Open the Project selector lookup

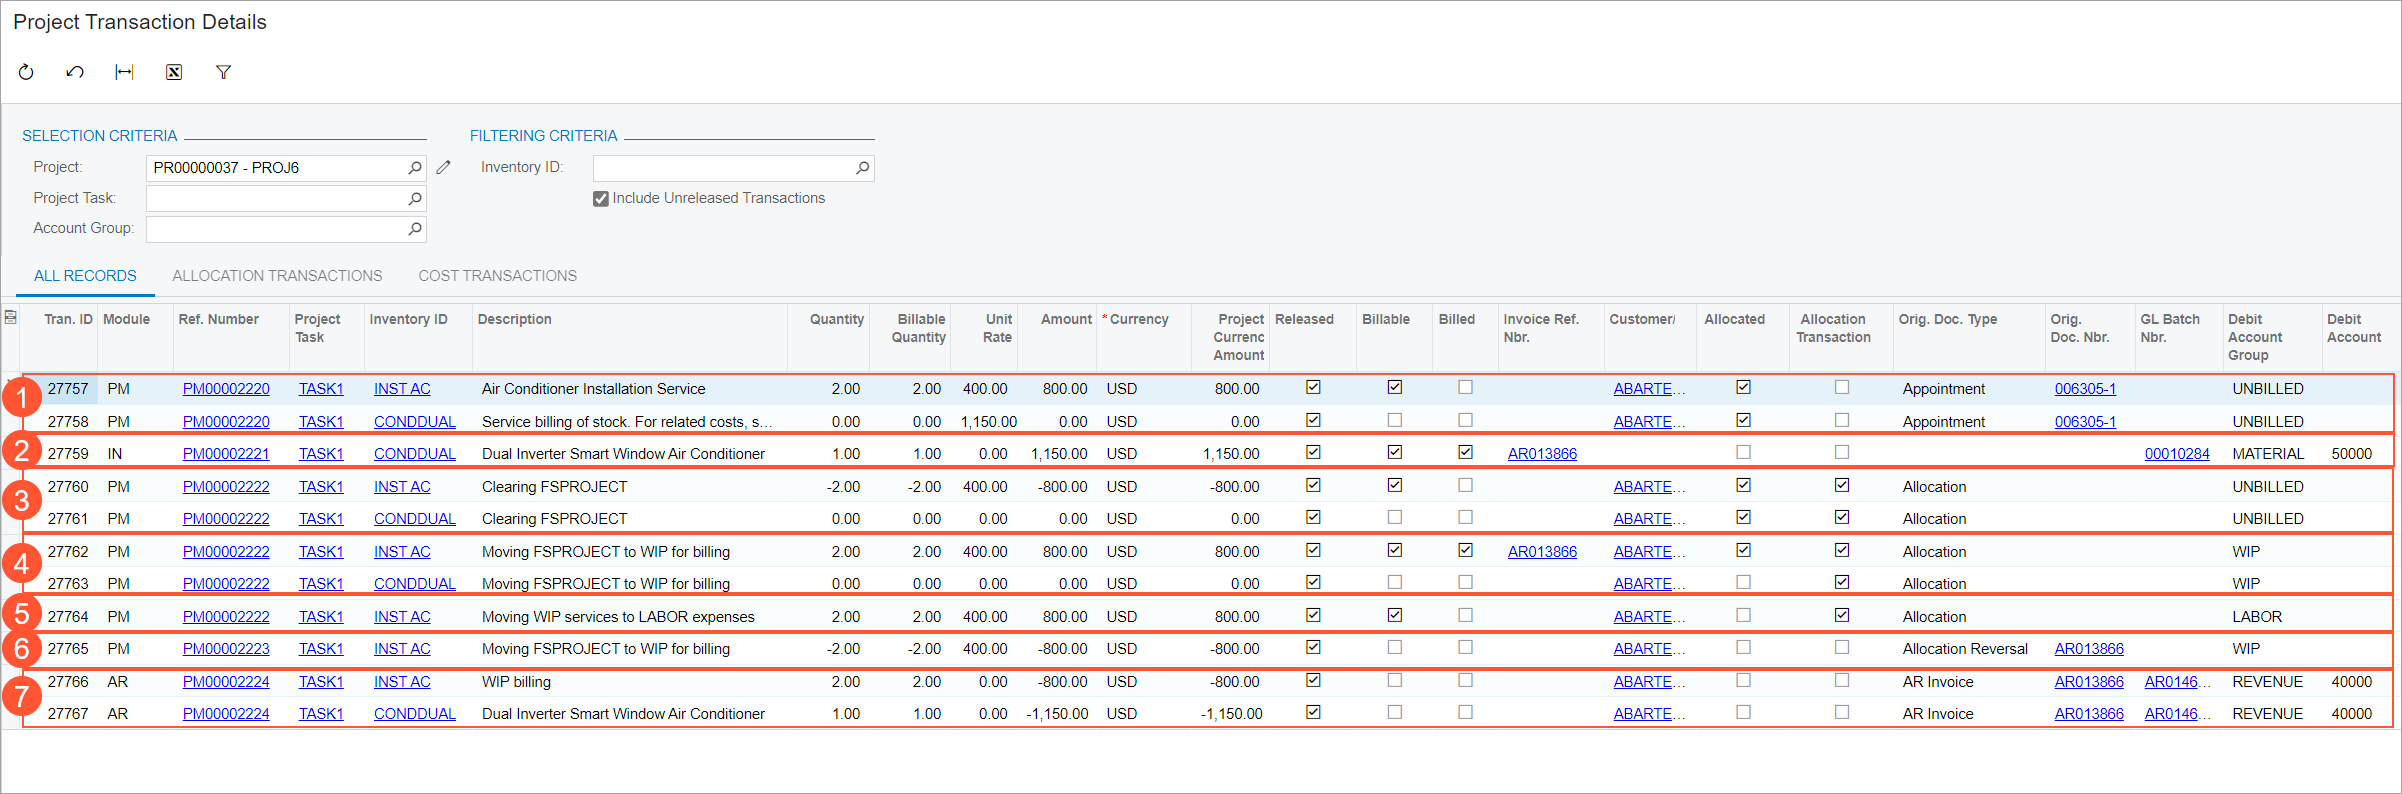pos(414,168)
